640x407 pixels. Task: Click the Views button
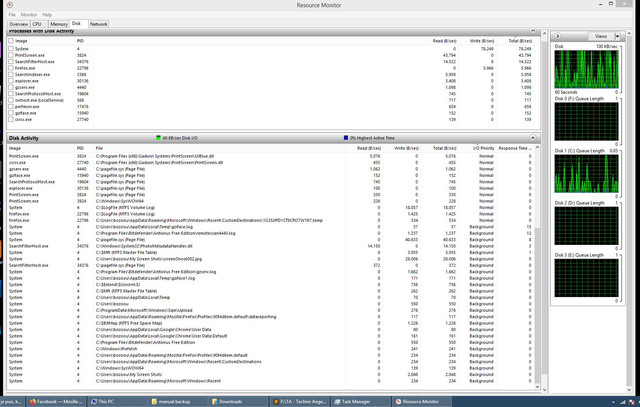601,36
